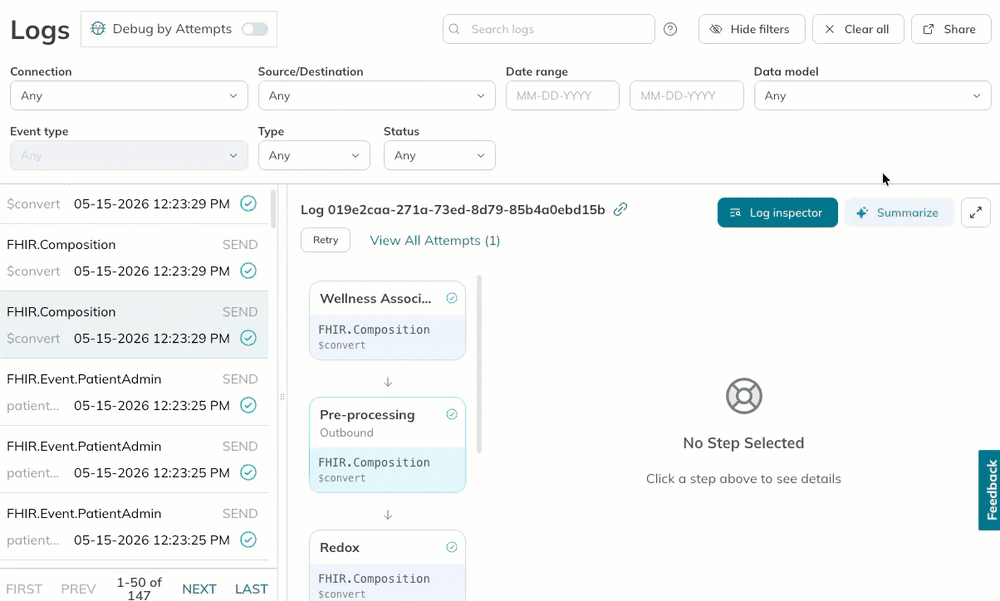
Task: Click the Redox step status check icon
Action: (452, 547)
